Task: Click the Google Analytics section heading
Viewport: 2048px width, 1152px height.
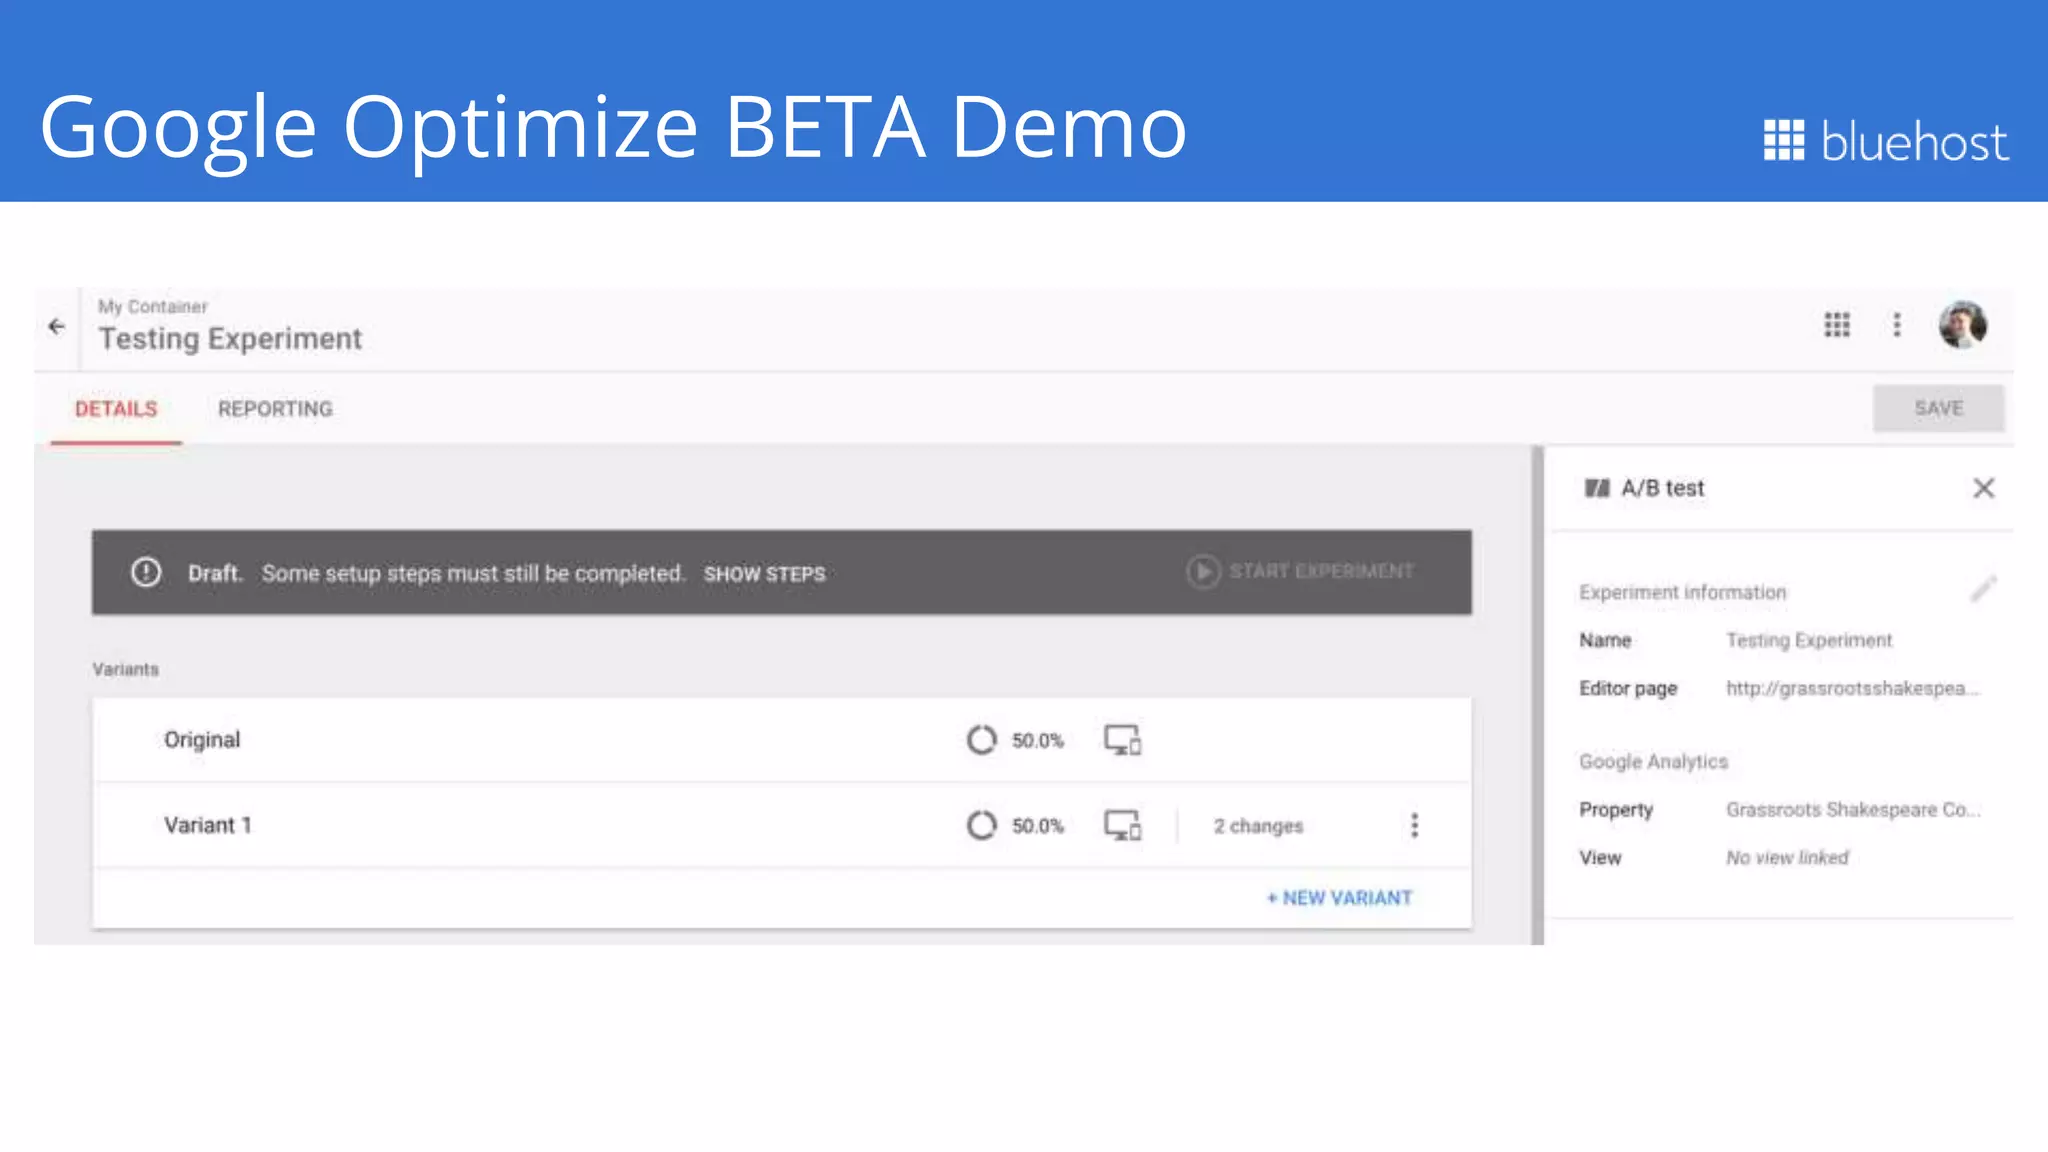Action: pyautogui.click(x=1654, y=762)
